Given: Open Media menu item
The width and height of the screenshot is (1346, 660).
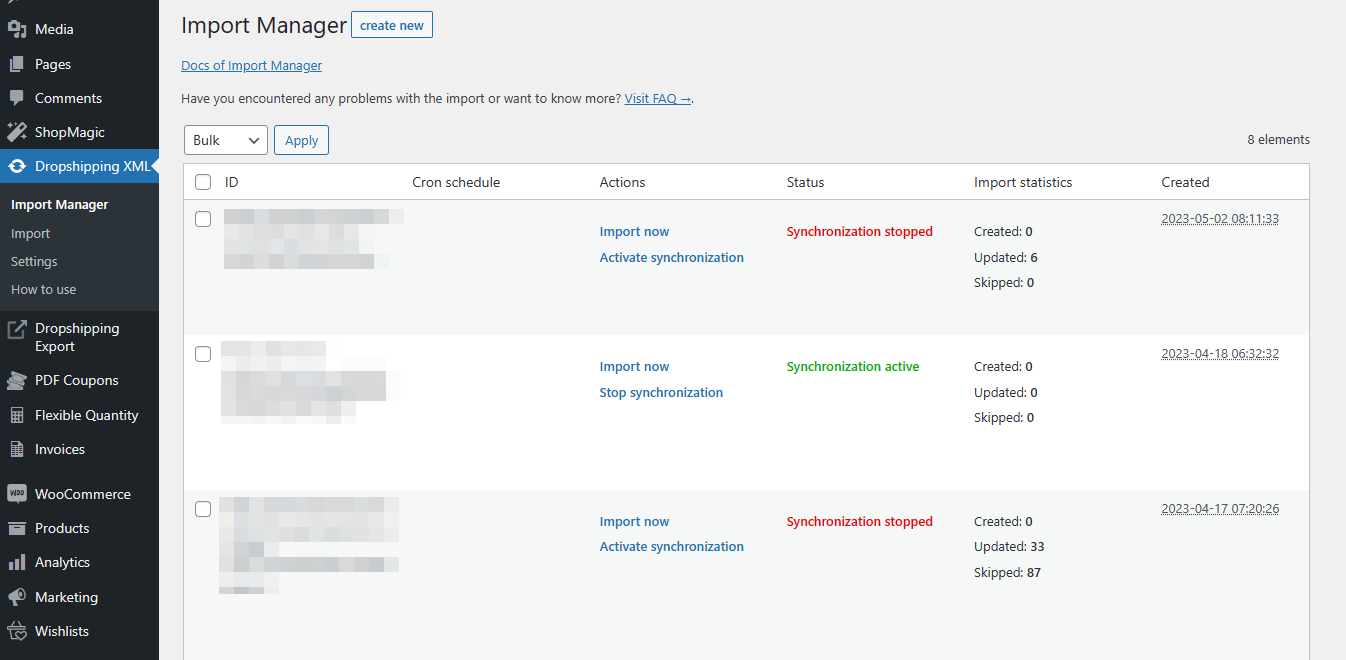Looking at the screenshot, I should click(x=79, y=30).
